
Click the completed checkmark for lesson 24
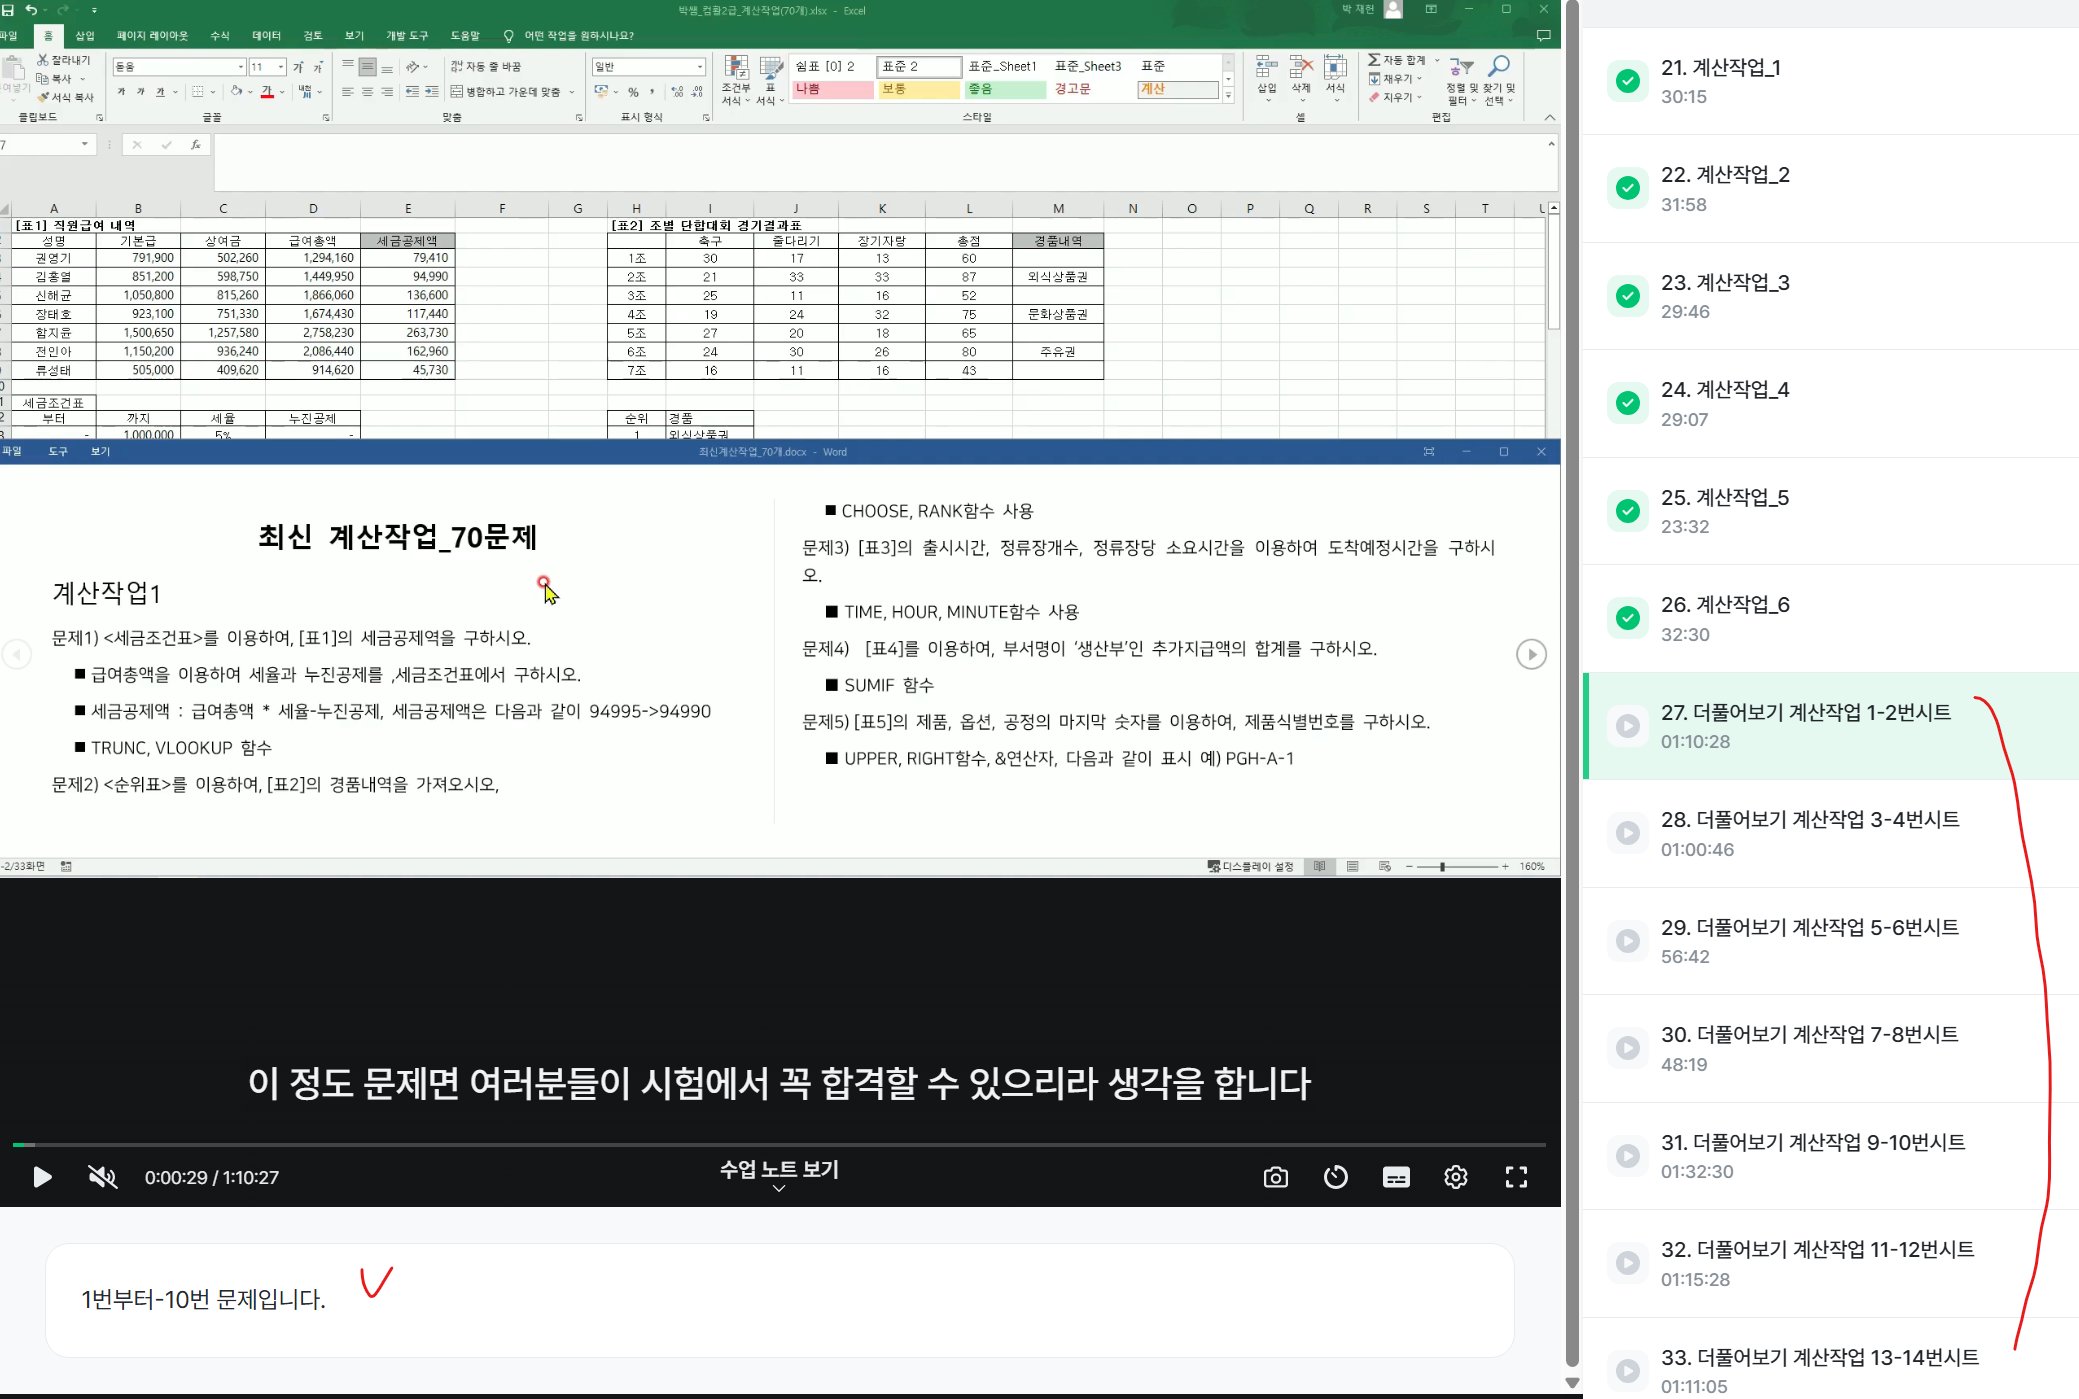pyautogui.click(x=1627, y=403)
